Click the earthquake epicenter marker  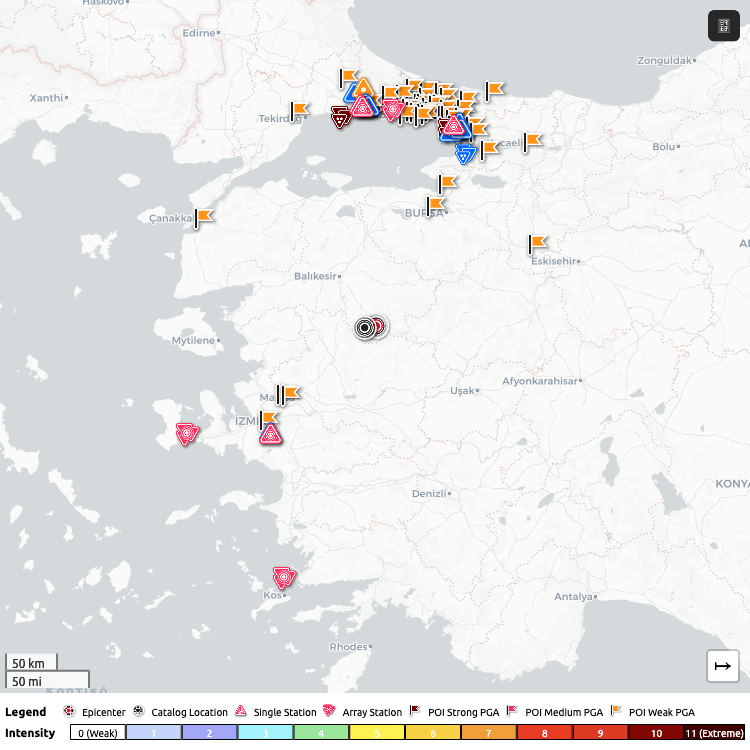377,326
